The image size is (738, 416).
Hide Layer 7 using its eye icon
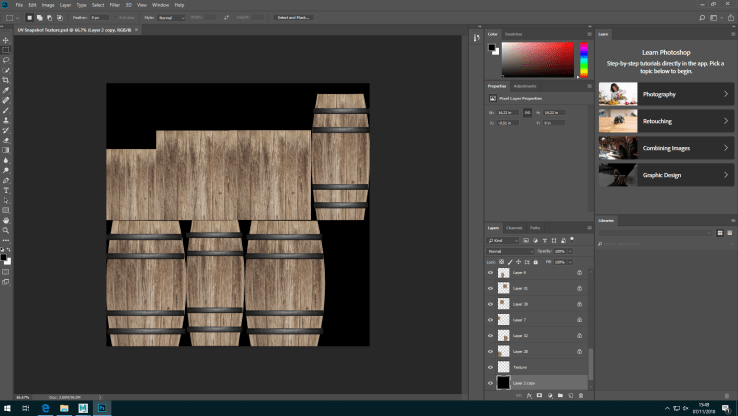[x=490, y=320]
